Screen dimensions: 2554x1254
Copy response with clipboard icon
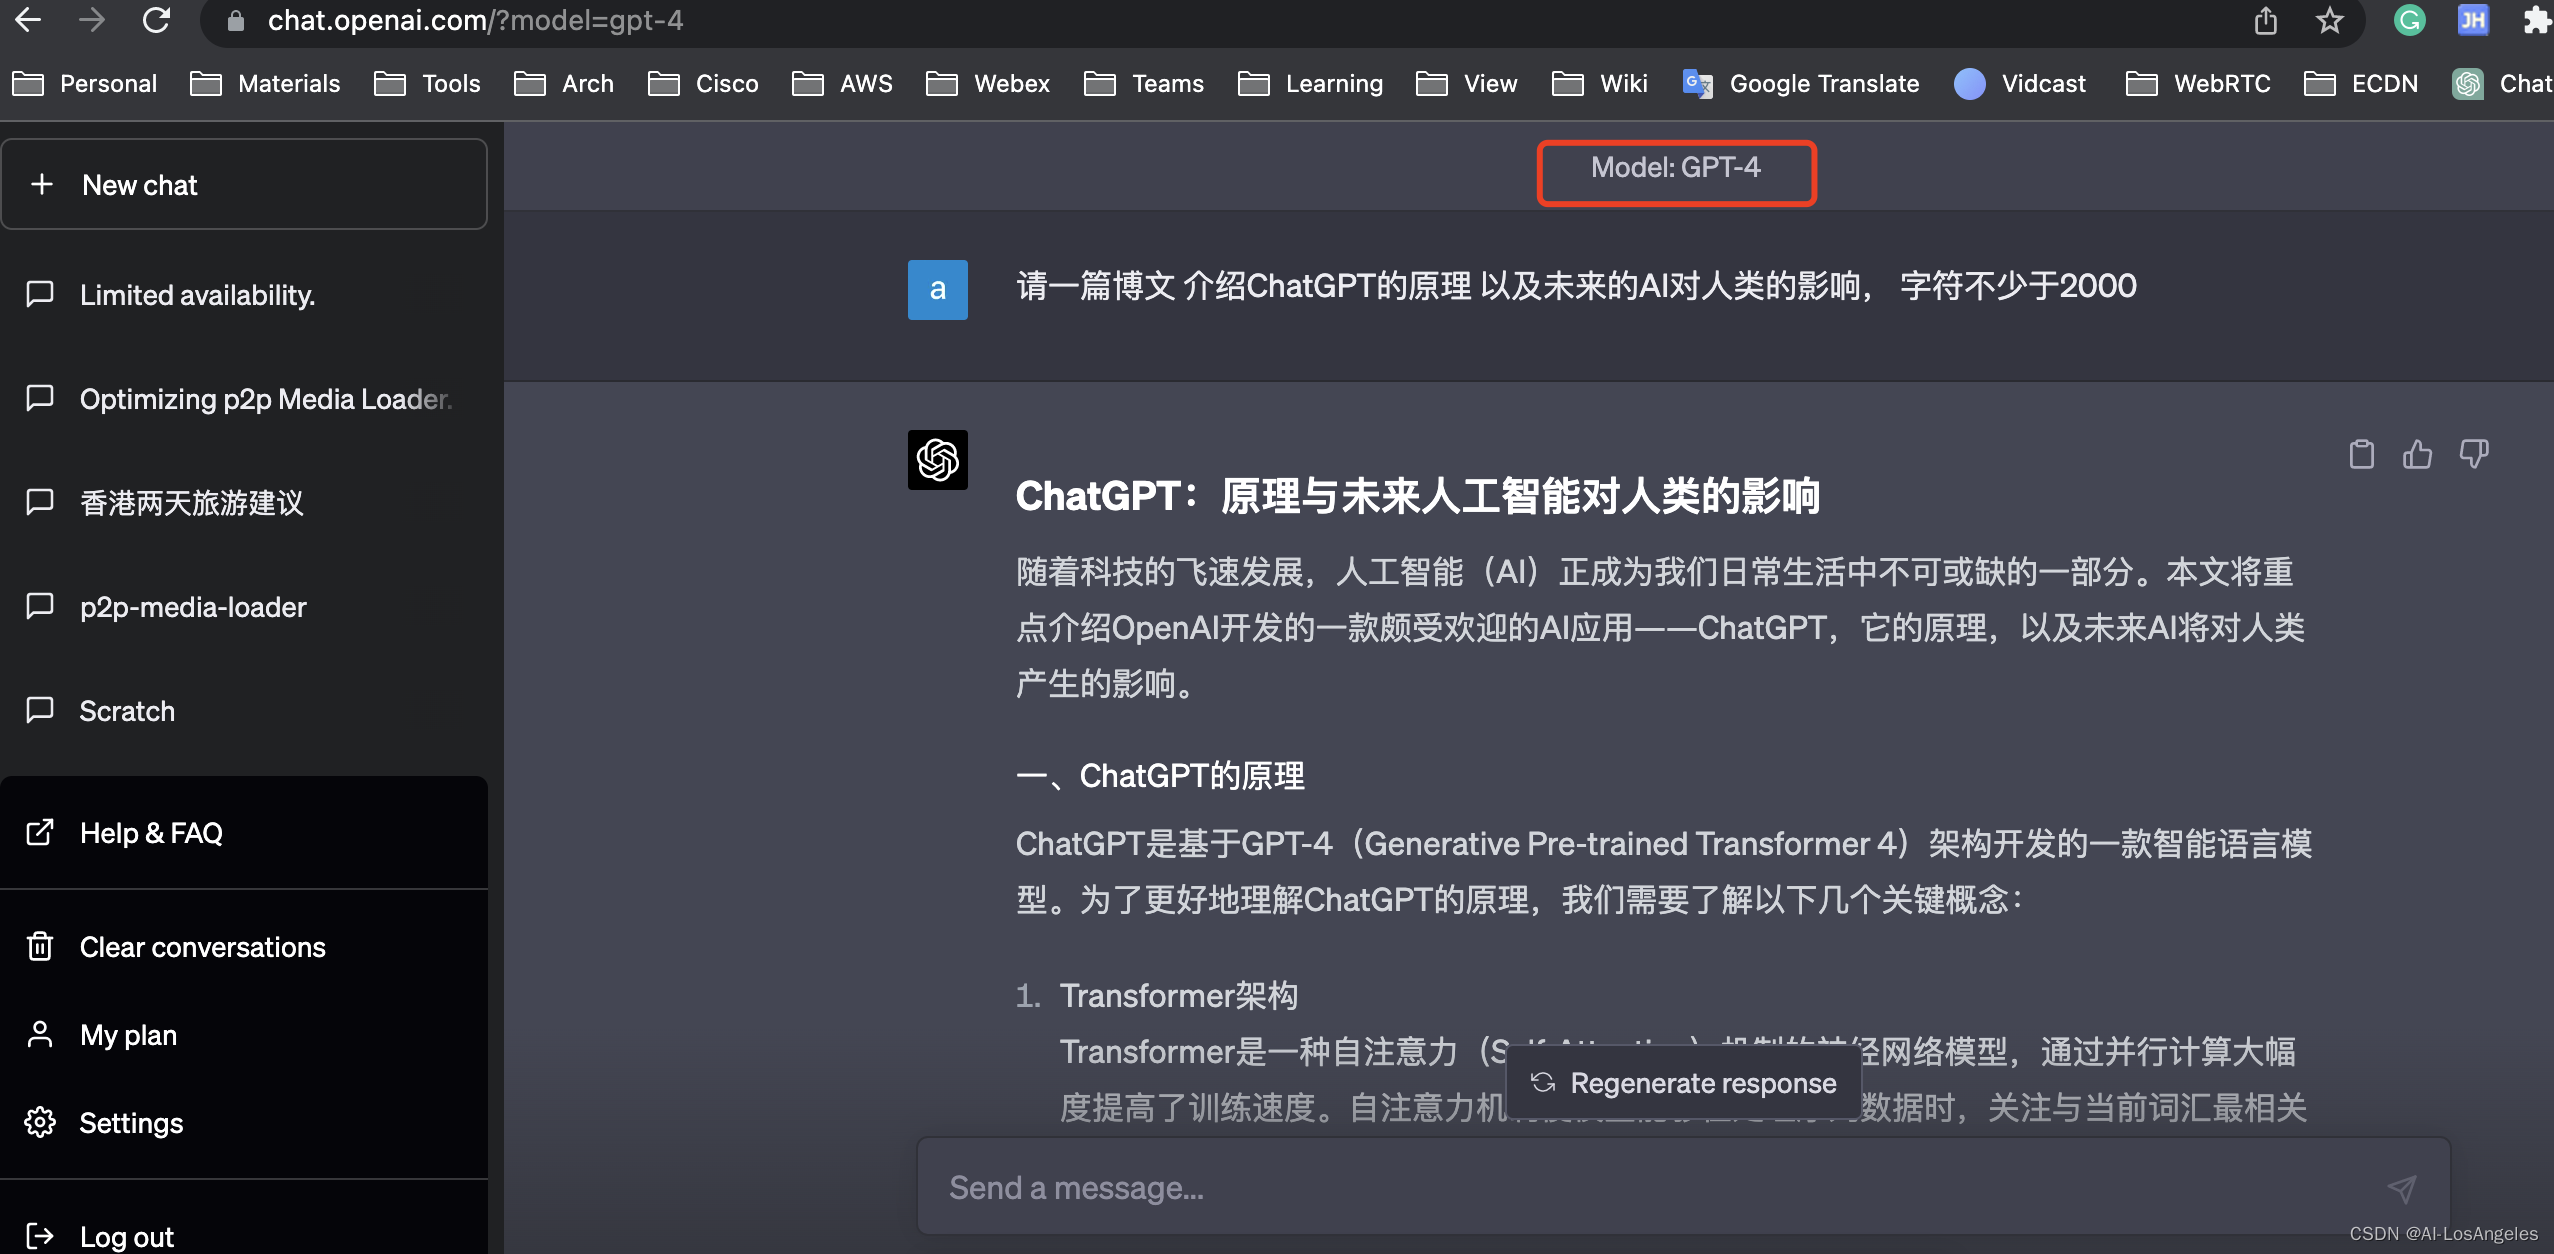tap(2361, 454)
